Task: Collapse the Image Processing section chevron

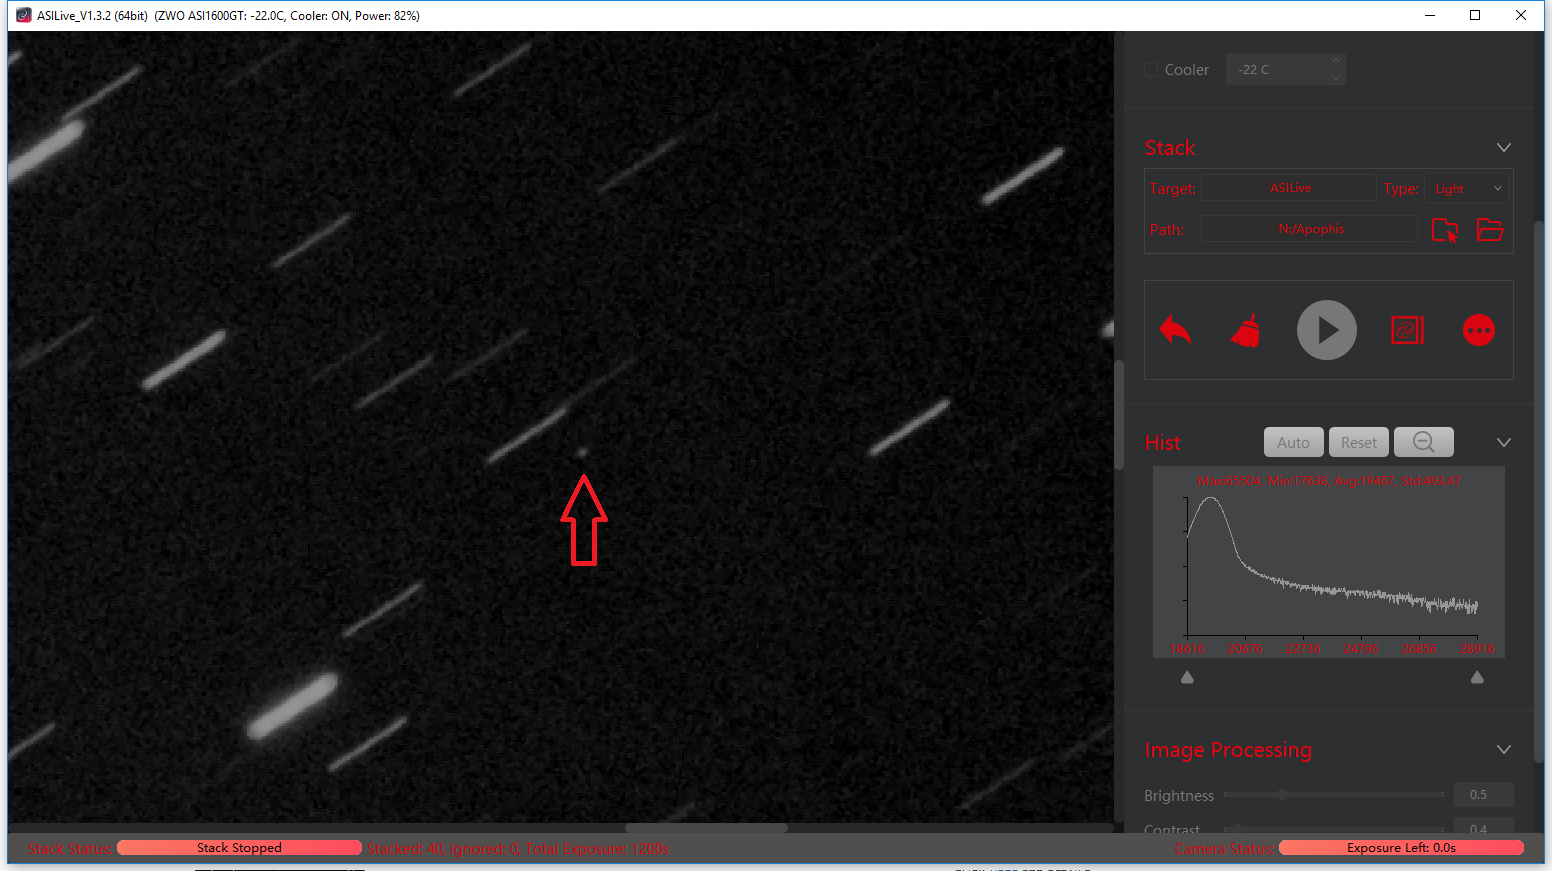Action: coord(1503,750)
